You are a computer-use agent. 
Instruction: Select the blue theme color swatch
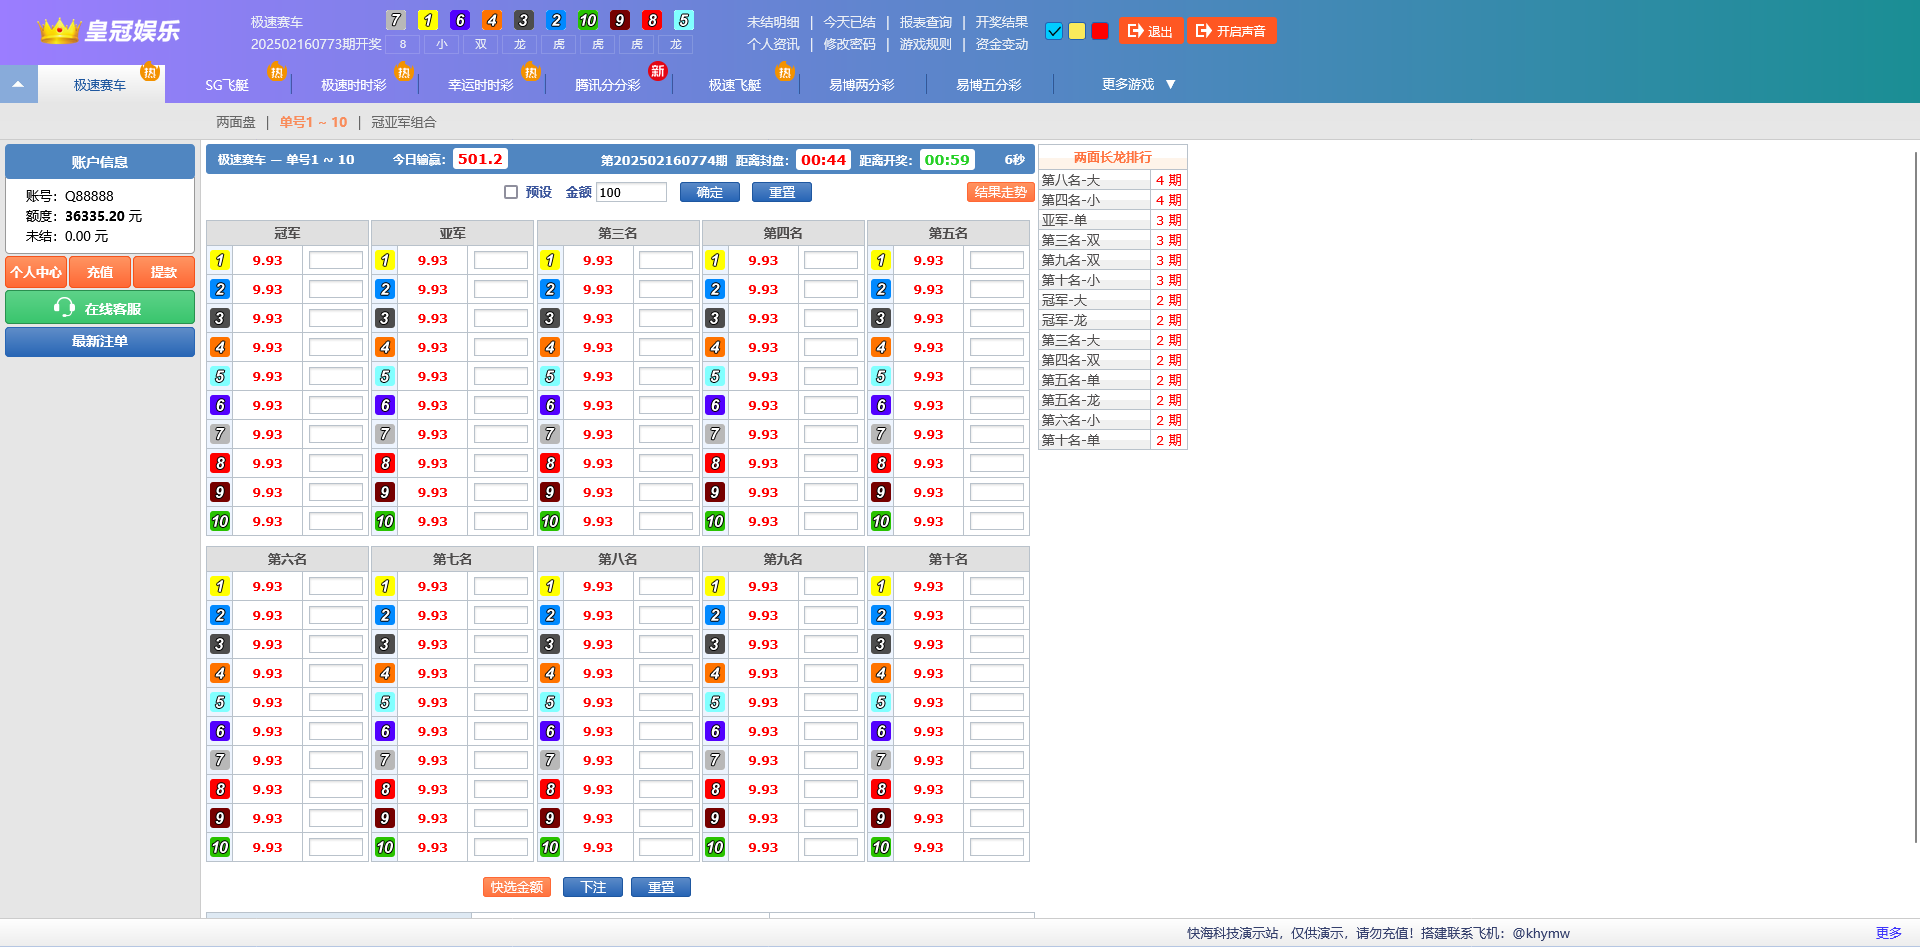pyautogui.click(x=1054, y=31)
